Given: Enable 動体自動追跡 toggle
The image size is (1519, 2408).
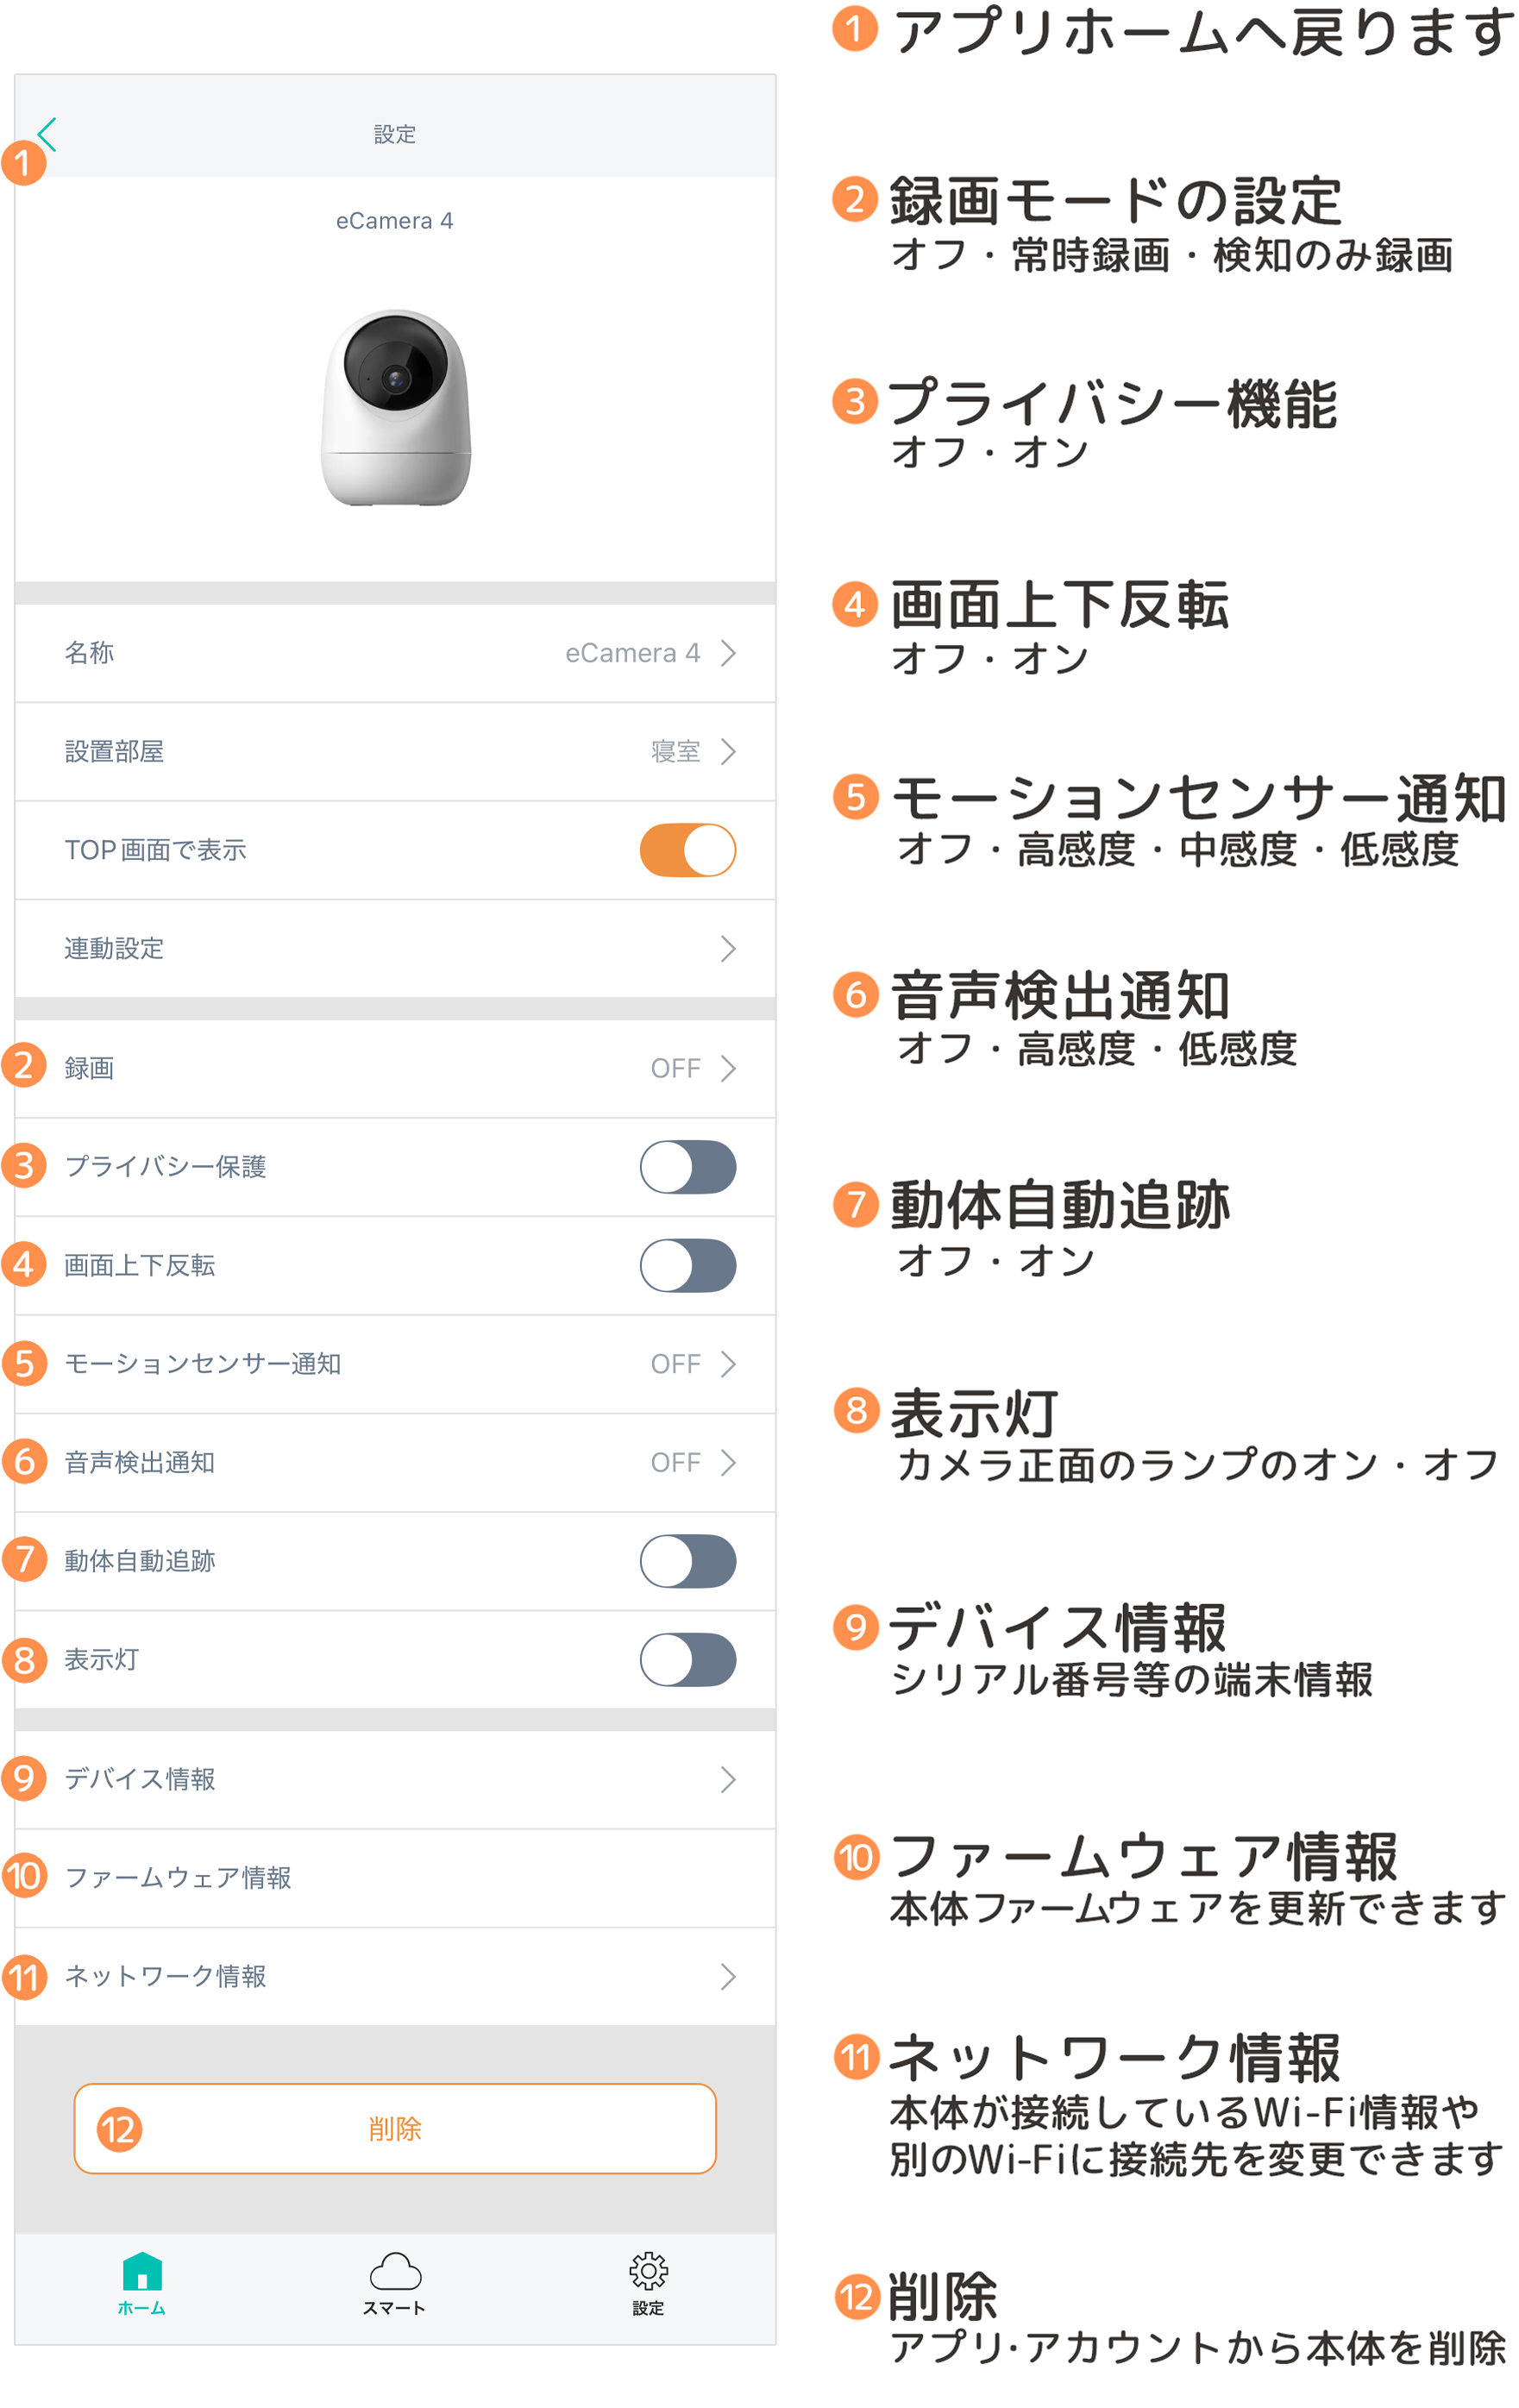Looking at the screenshot, I should [x=688, y=1561].
